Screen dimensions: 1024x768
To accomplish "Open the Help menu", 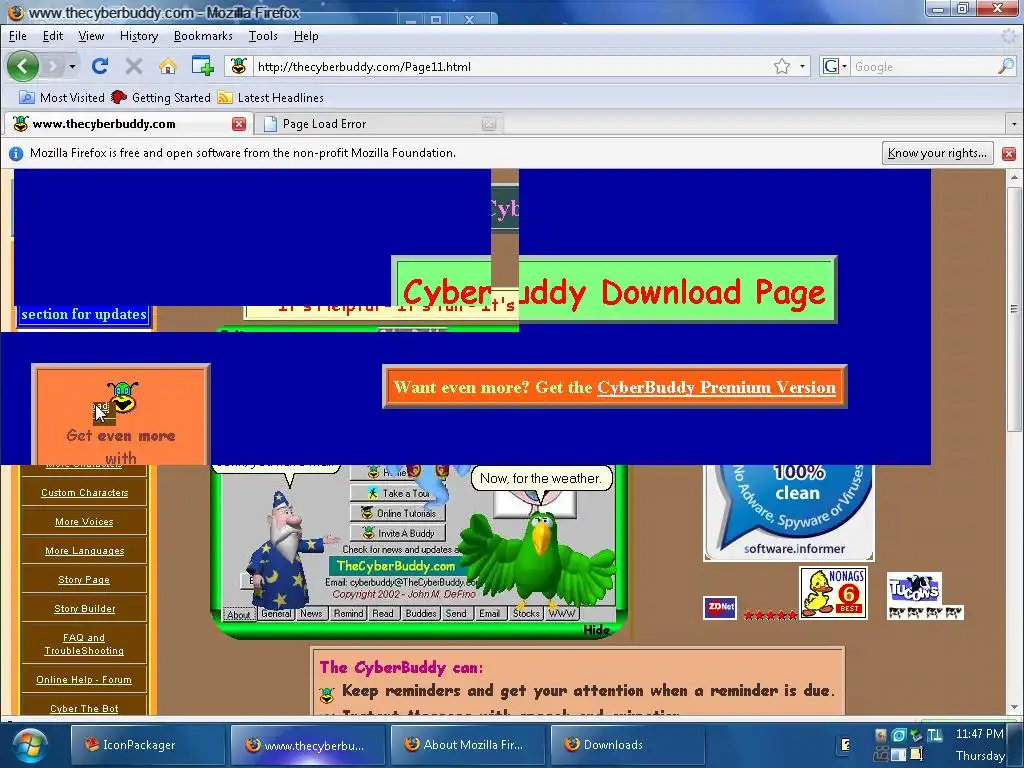I will click(x=306, y=36).
